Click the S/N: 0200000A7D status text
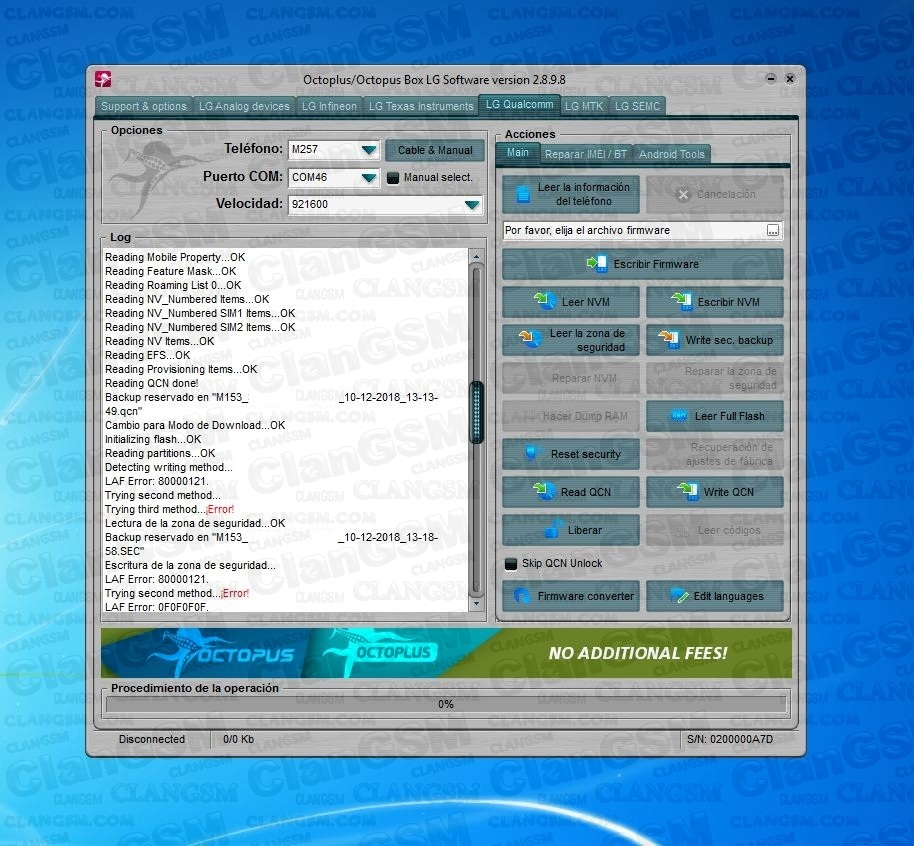The height and width of the screenshot is (846, 914). (730, 739)
